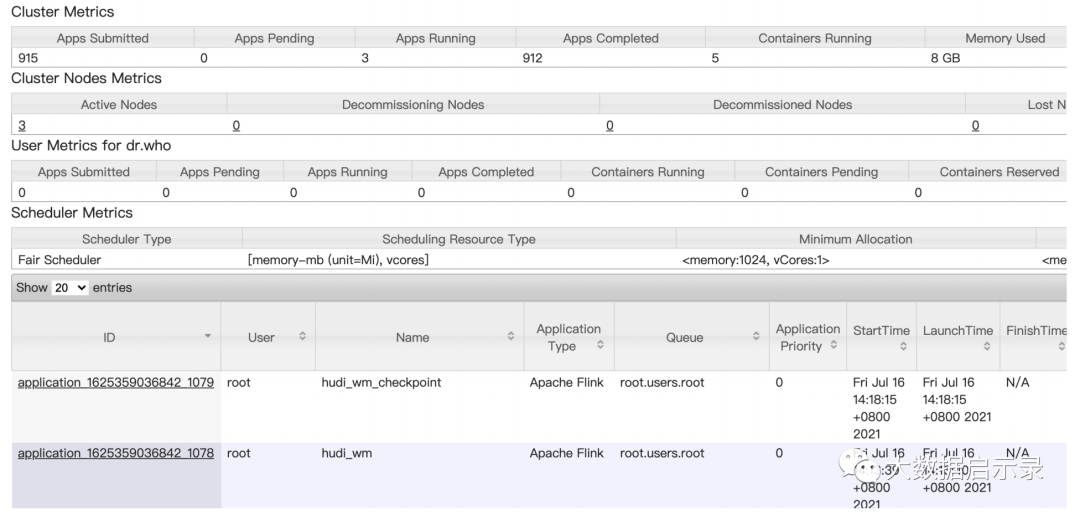Click the Application Priority sort icon
Image resolution: width=1080 pixels, height=516 pixels.
[833, 346]
